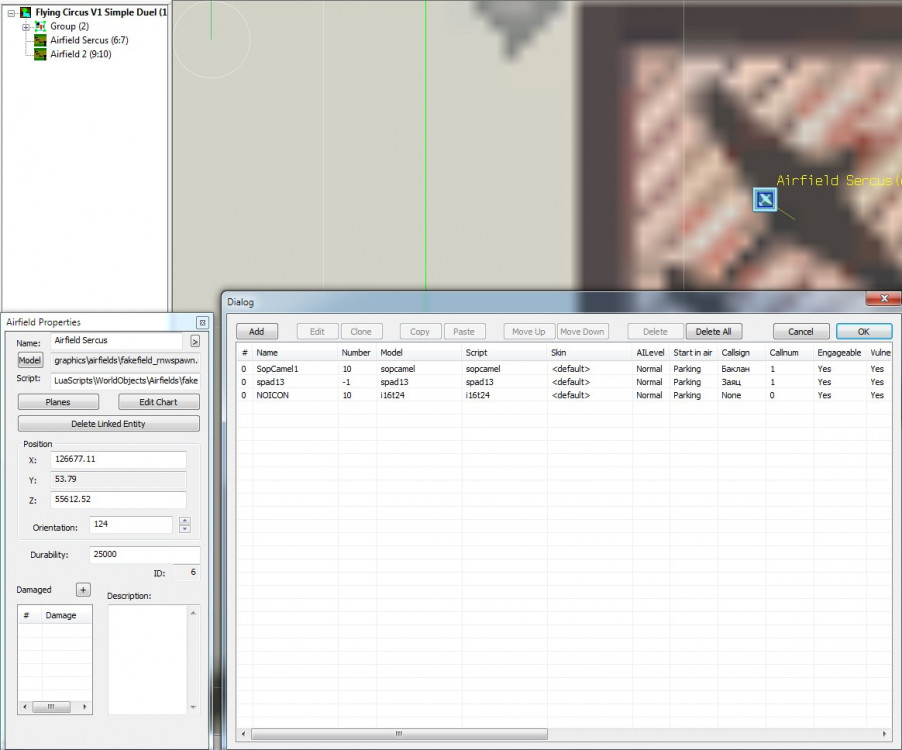
Task: Click the Description text area
Action: pyautogui.click(x=148, y=659)
